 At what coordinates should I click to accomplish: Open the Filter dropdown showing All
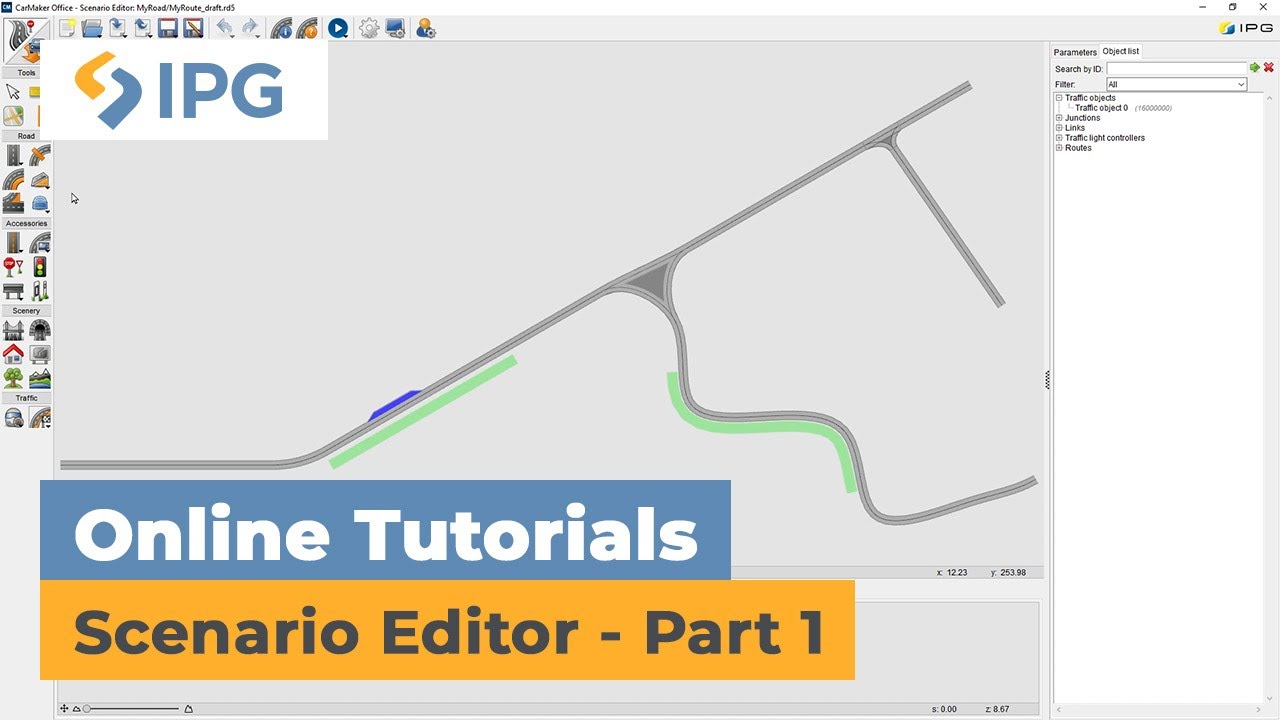pos(1176,85)
